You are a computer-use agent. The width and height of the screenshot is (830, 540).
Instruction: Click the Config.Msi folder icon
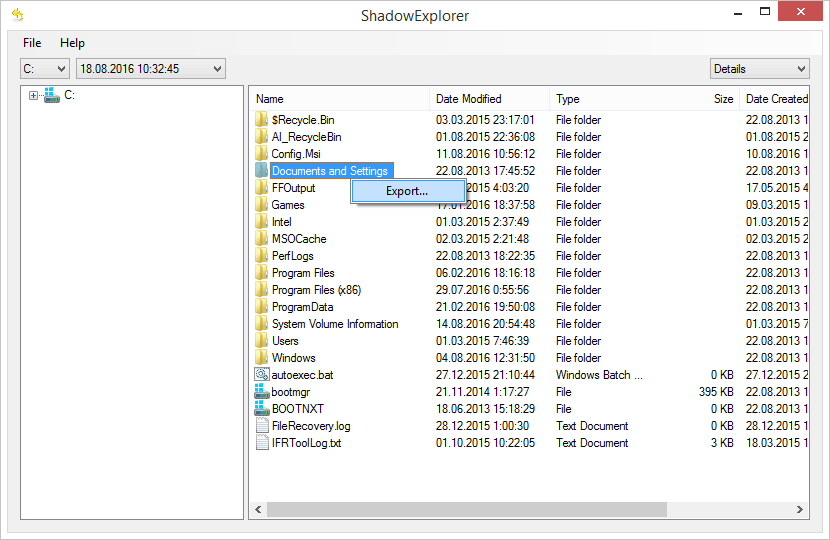pyautogui.click(x=261, y=154)
